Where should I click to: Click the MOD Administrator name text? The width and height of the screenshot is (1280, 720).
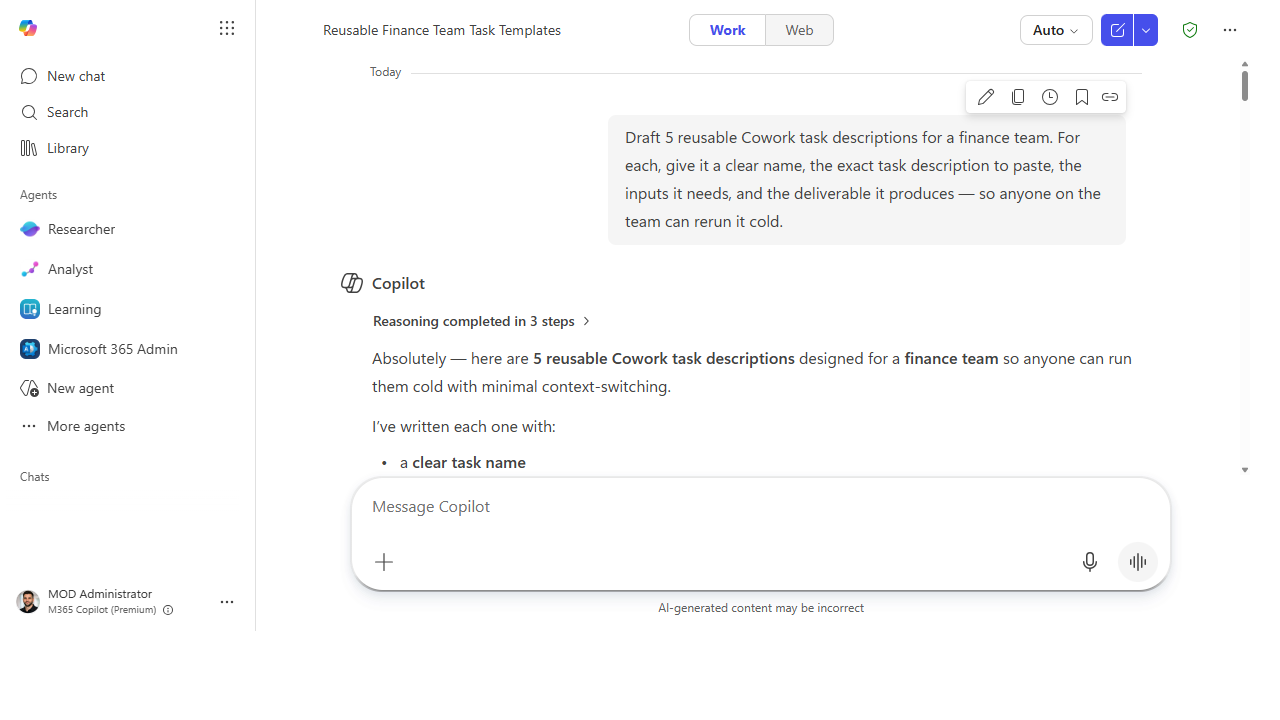point(100,594)
